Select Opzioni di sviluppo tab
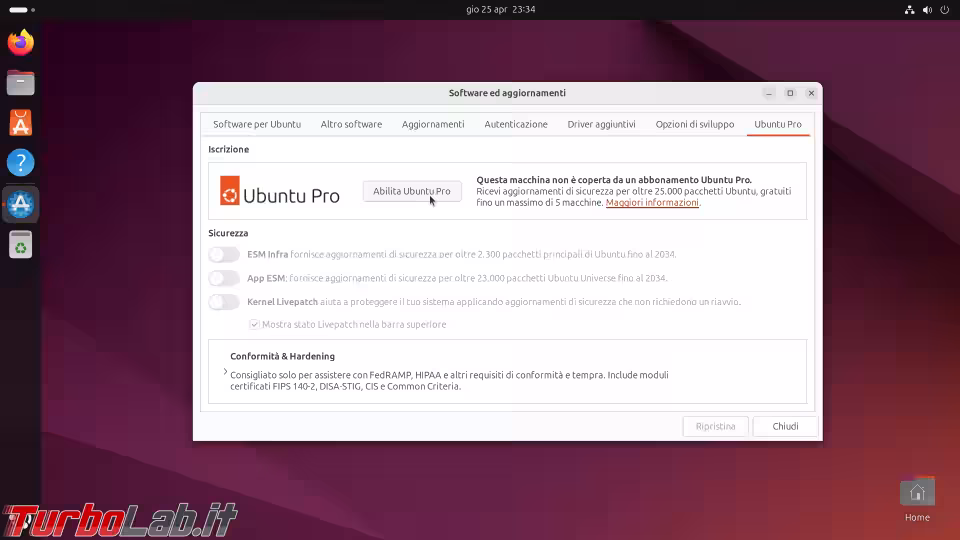 tap(695, 124)
